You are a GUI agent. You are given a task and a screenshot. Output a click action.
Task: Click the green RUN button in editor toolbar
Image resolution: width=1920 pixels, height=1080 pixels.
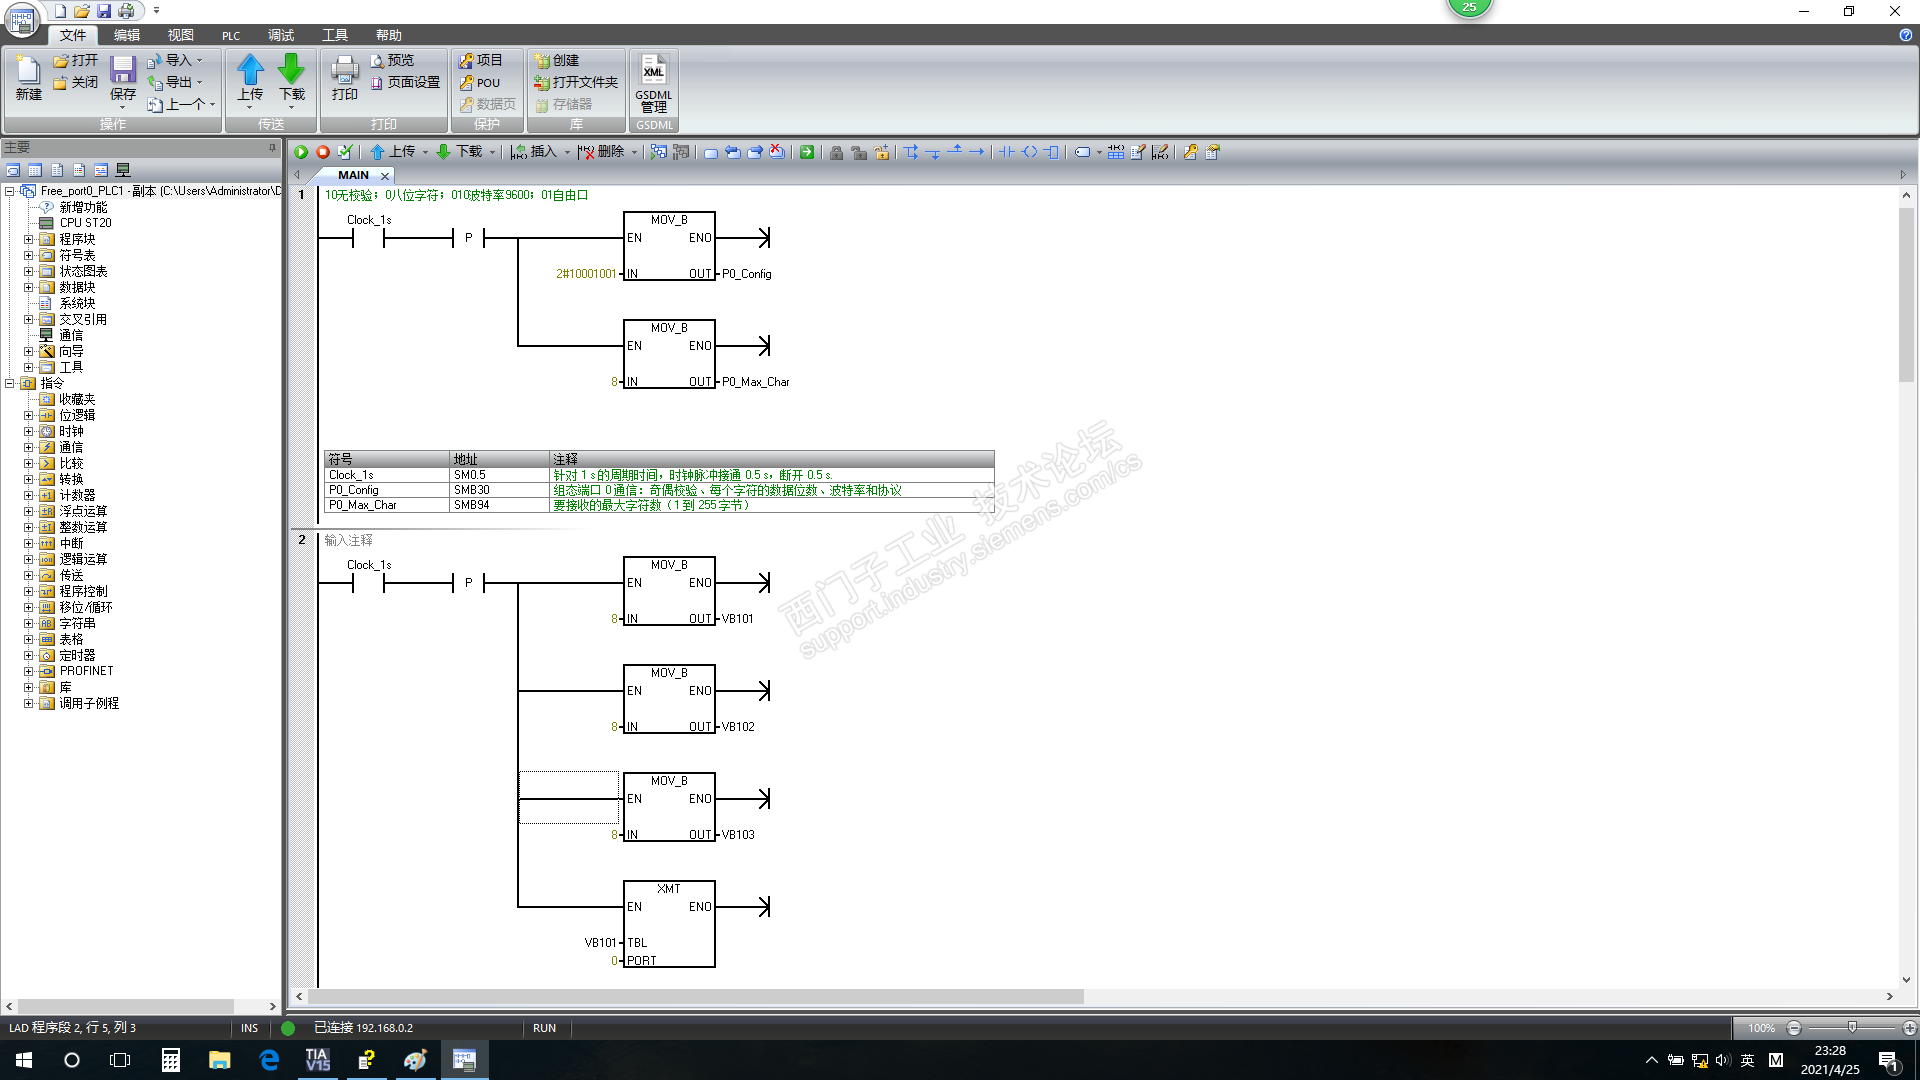pos(301,152)
